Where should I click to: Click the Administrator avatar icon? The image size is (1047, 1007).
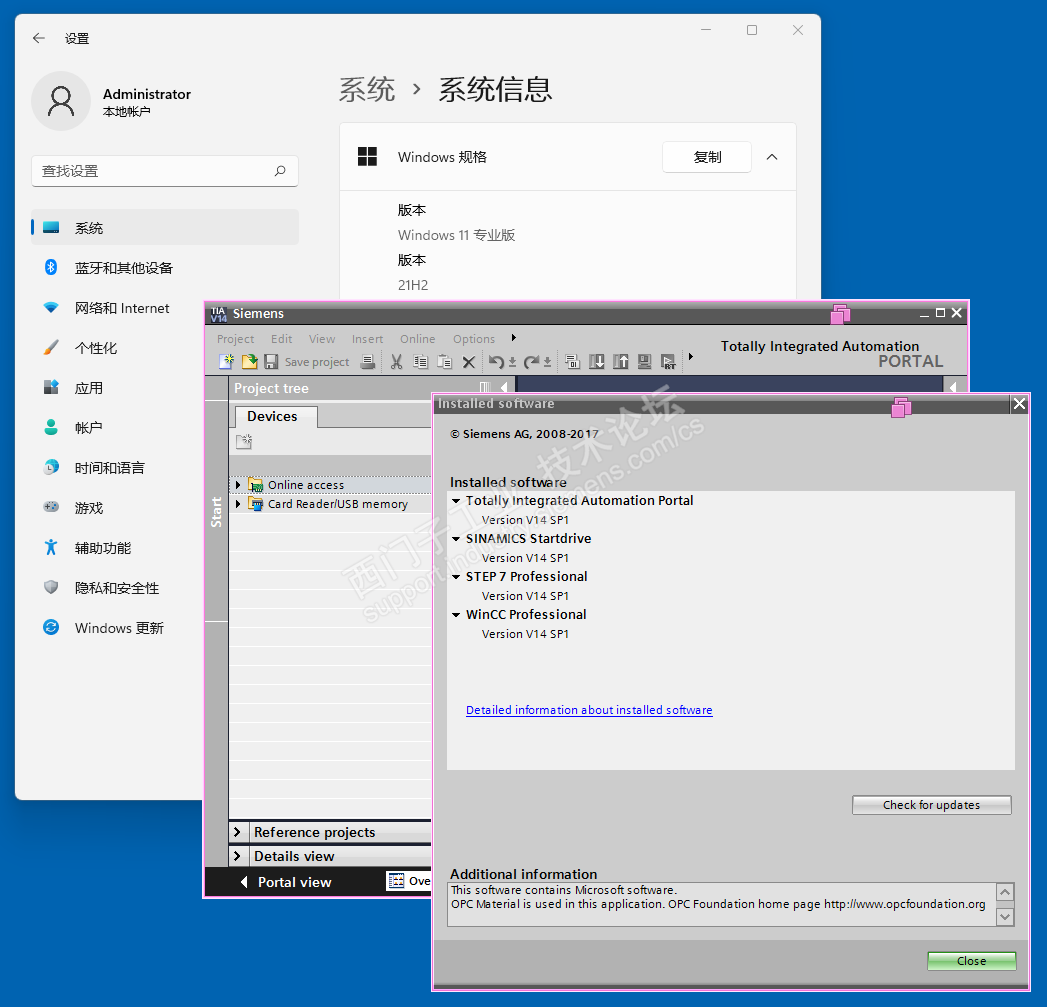(61, 101)
